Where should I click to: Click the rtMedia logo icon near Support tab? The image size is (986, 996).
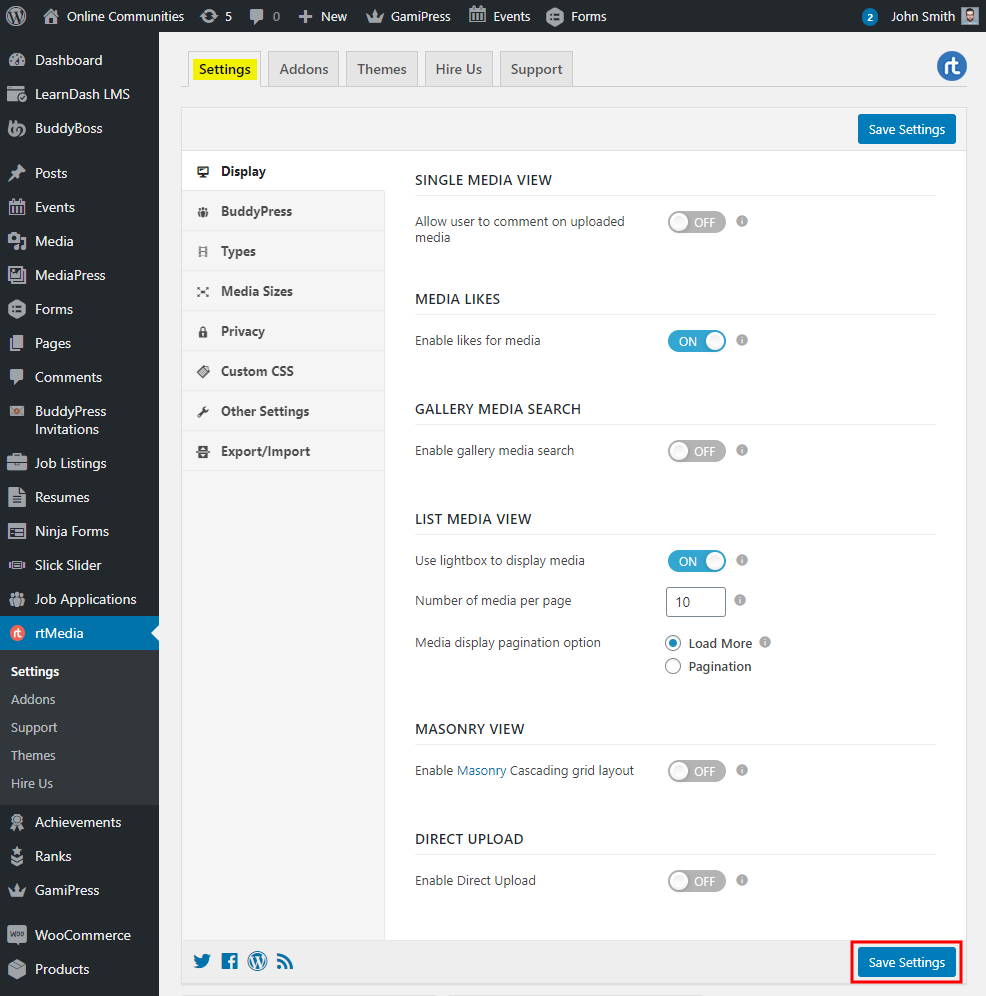tap(951, 67)
